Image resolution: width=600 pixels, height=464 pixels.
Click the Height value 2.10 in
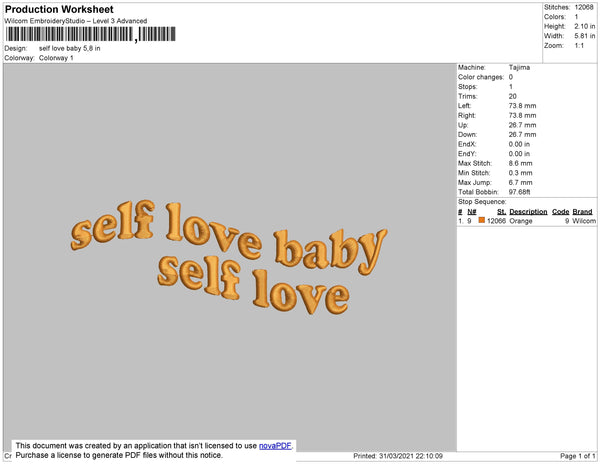[585, 26]
